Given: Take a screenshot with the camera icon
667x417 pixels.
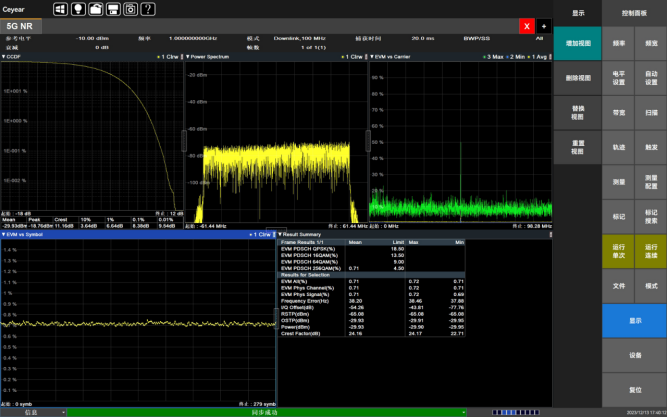Looking at the screenshot, I should tap(131, 8).
